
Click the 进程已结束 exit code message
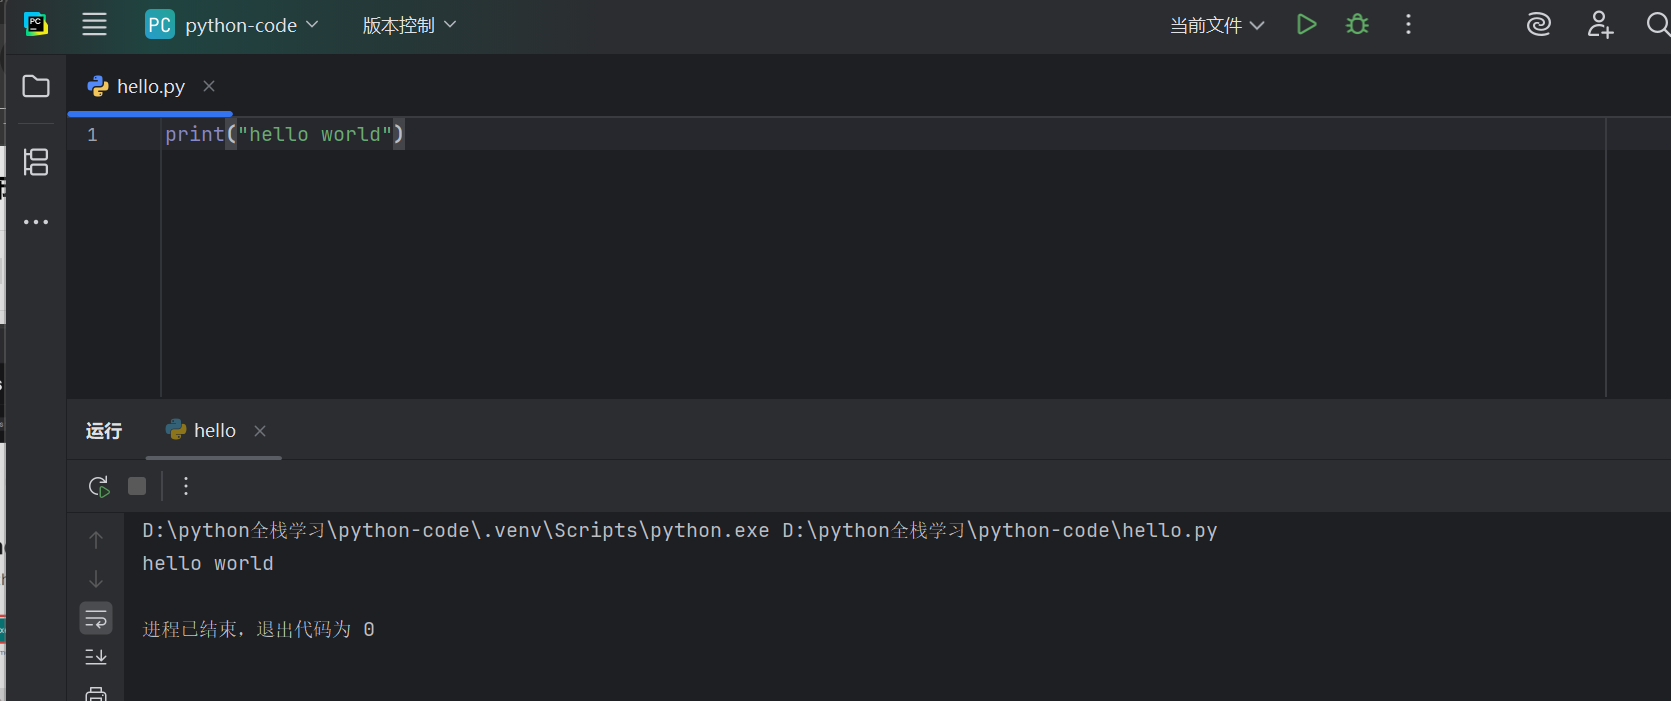(x=258, y=629)
